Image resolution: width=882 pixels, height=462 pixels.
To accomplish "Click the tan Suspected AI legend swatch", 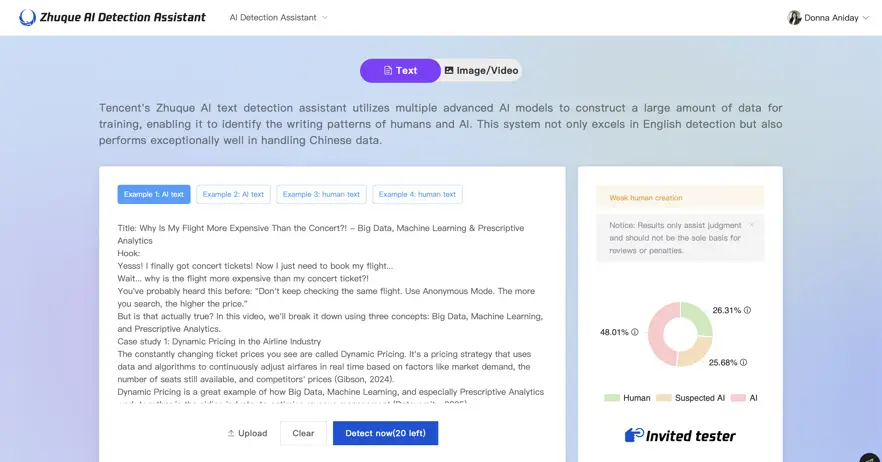I will (664, 398).
